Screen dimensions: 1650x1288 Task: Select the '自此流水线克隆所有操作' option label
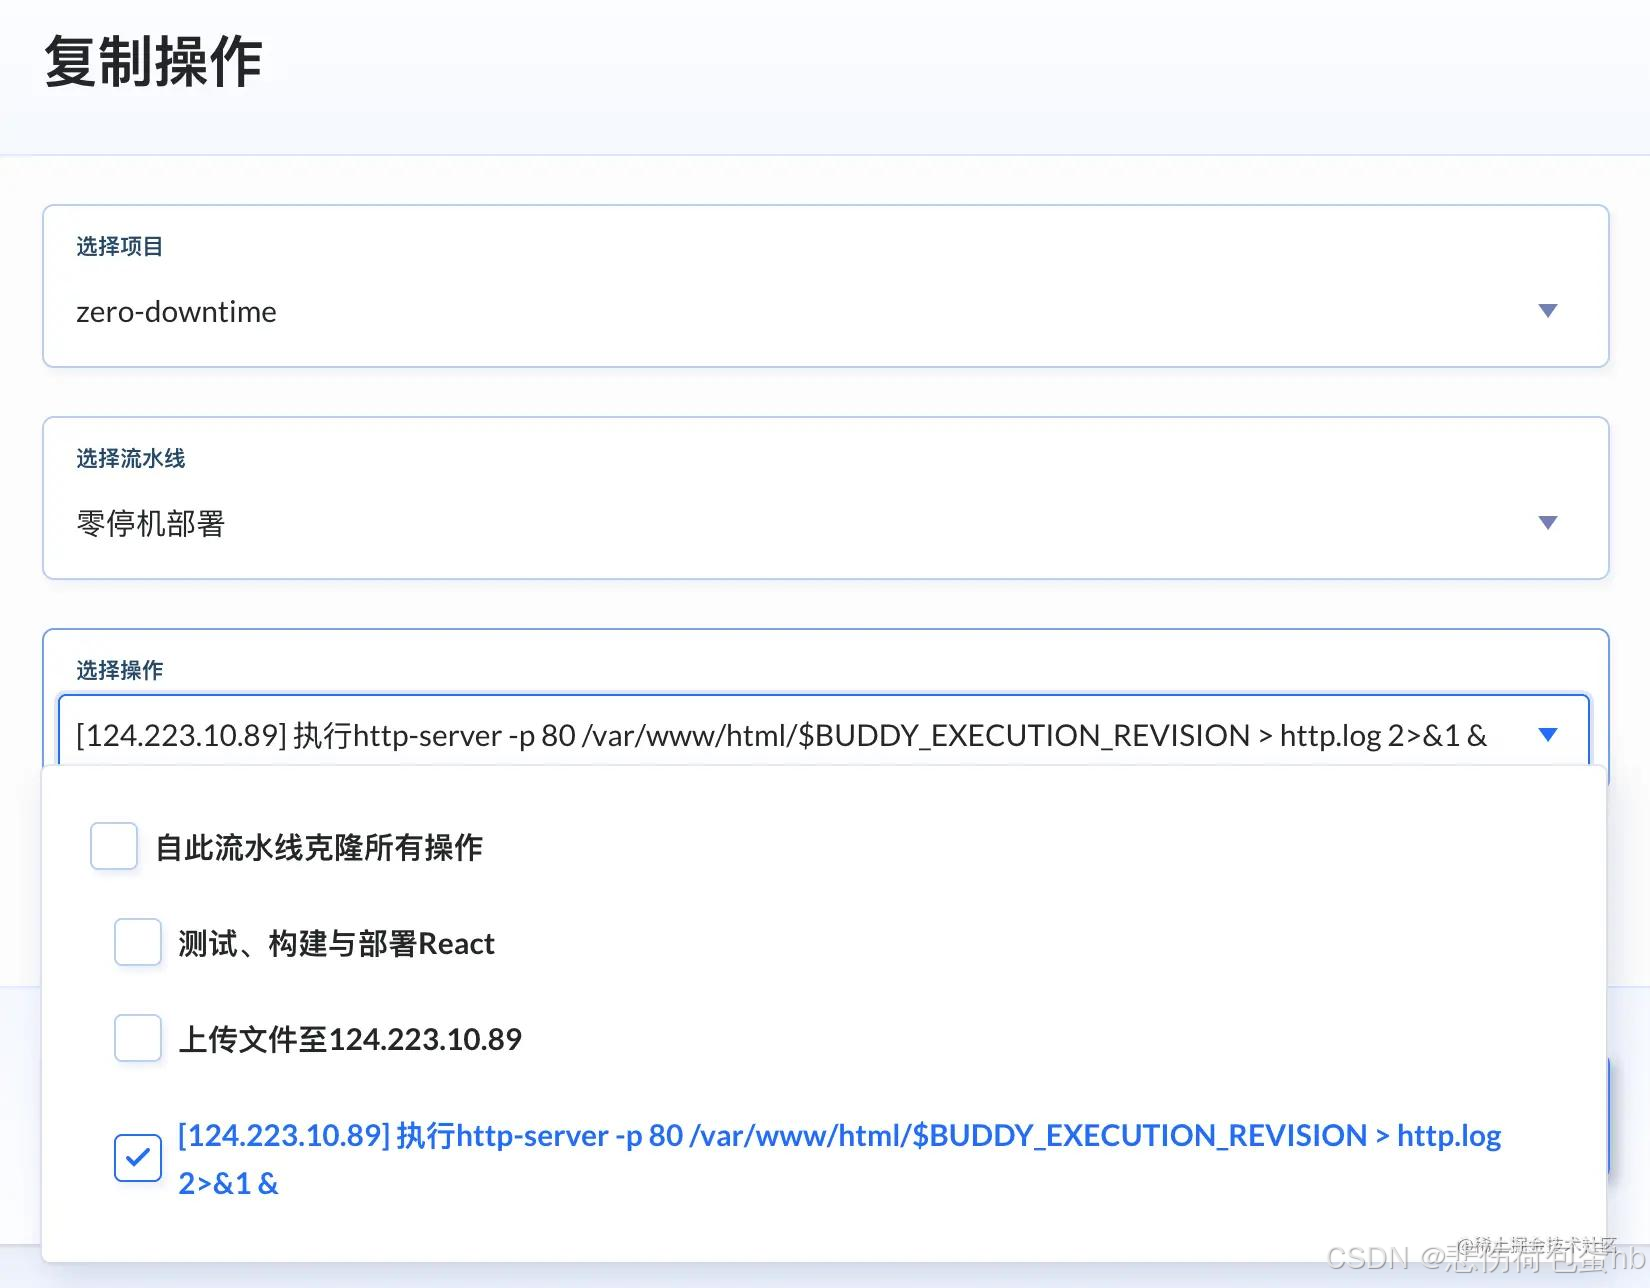[x=319, y=847]
